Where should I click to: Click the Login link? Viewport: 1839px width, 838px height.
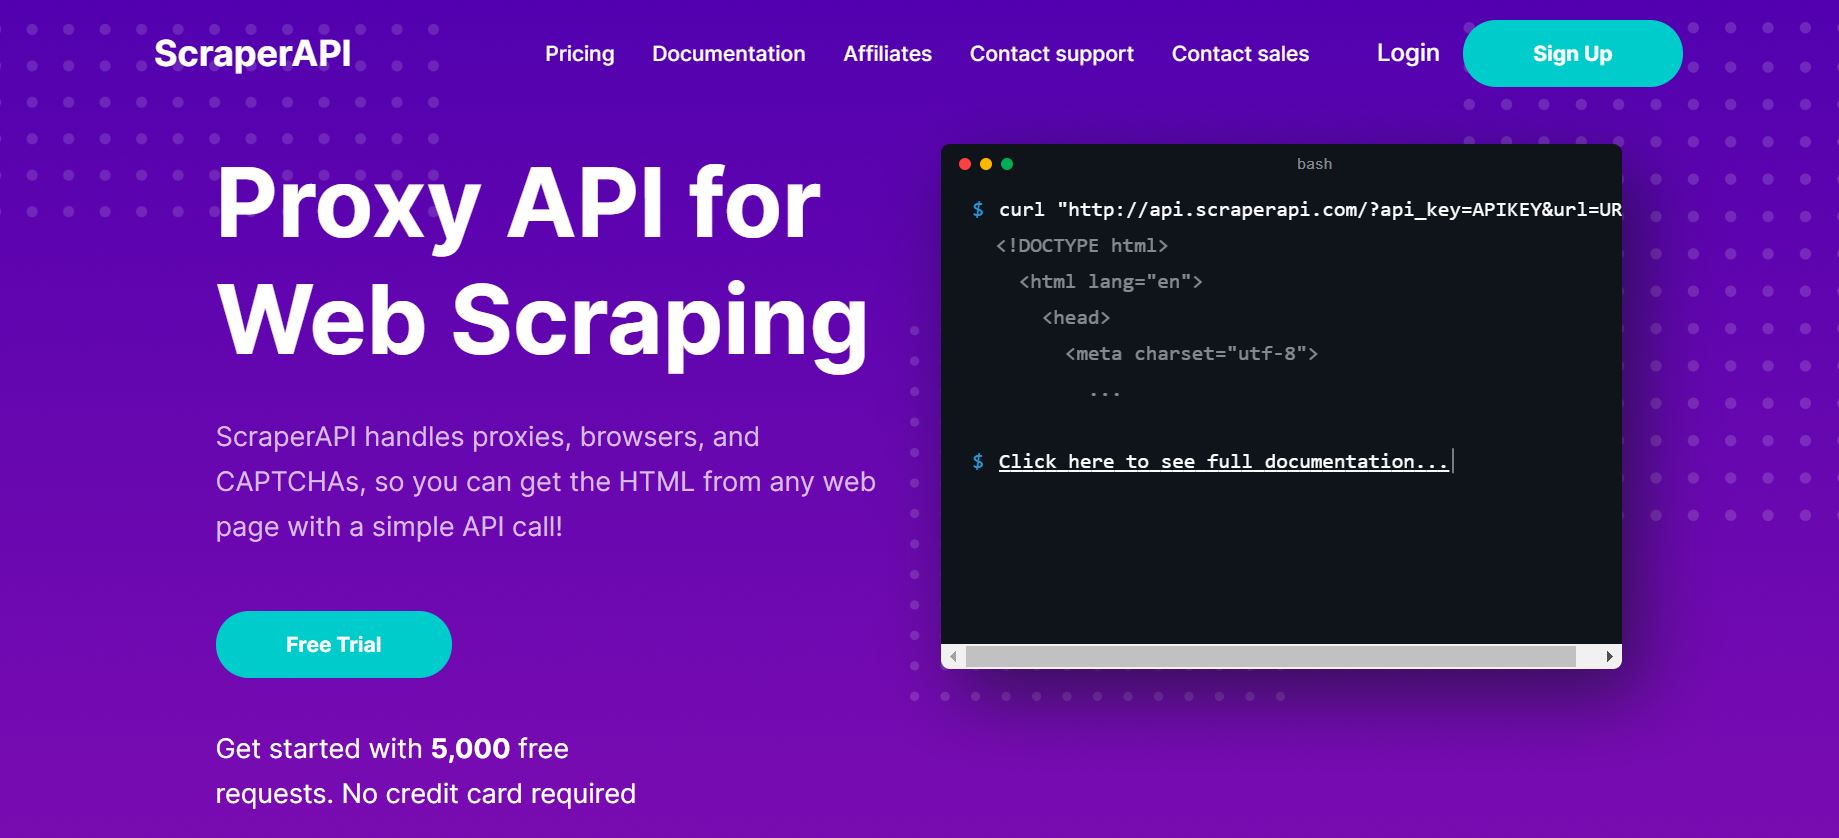(x=1407, y=53)
